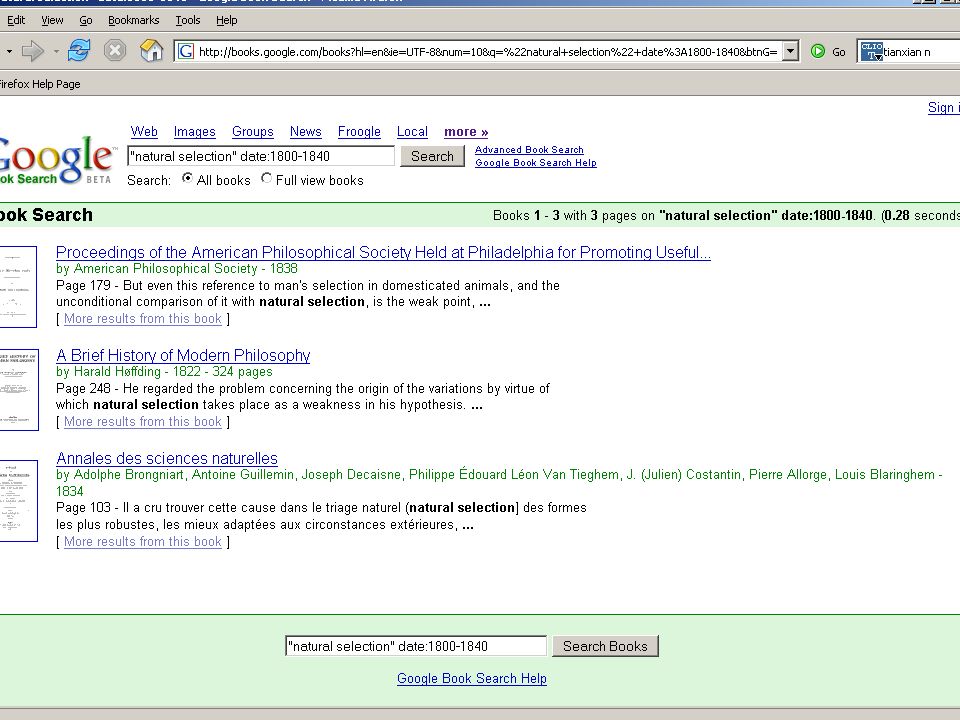960x720 pixels.
Task: Click the Forward arrow toolbar icon
Action: coord(32,51)
